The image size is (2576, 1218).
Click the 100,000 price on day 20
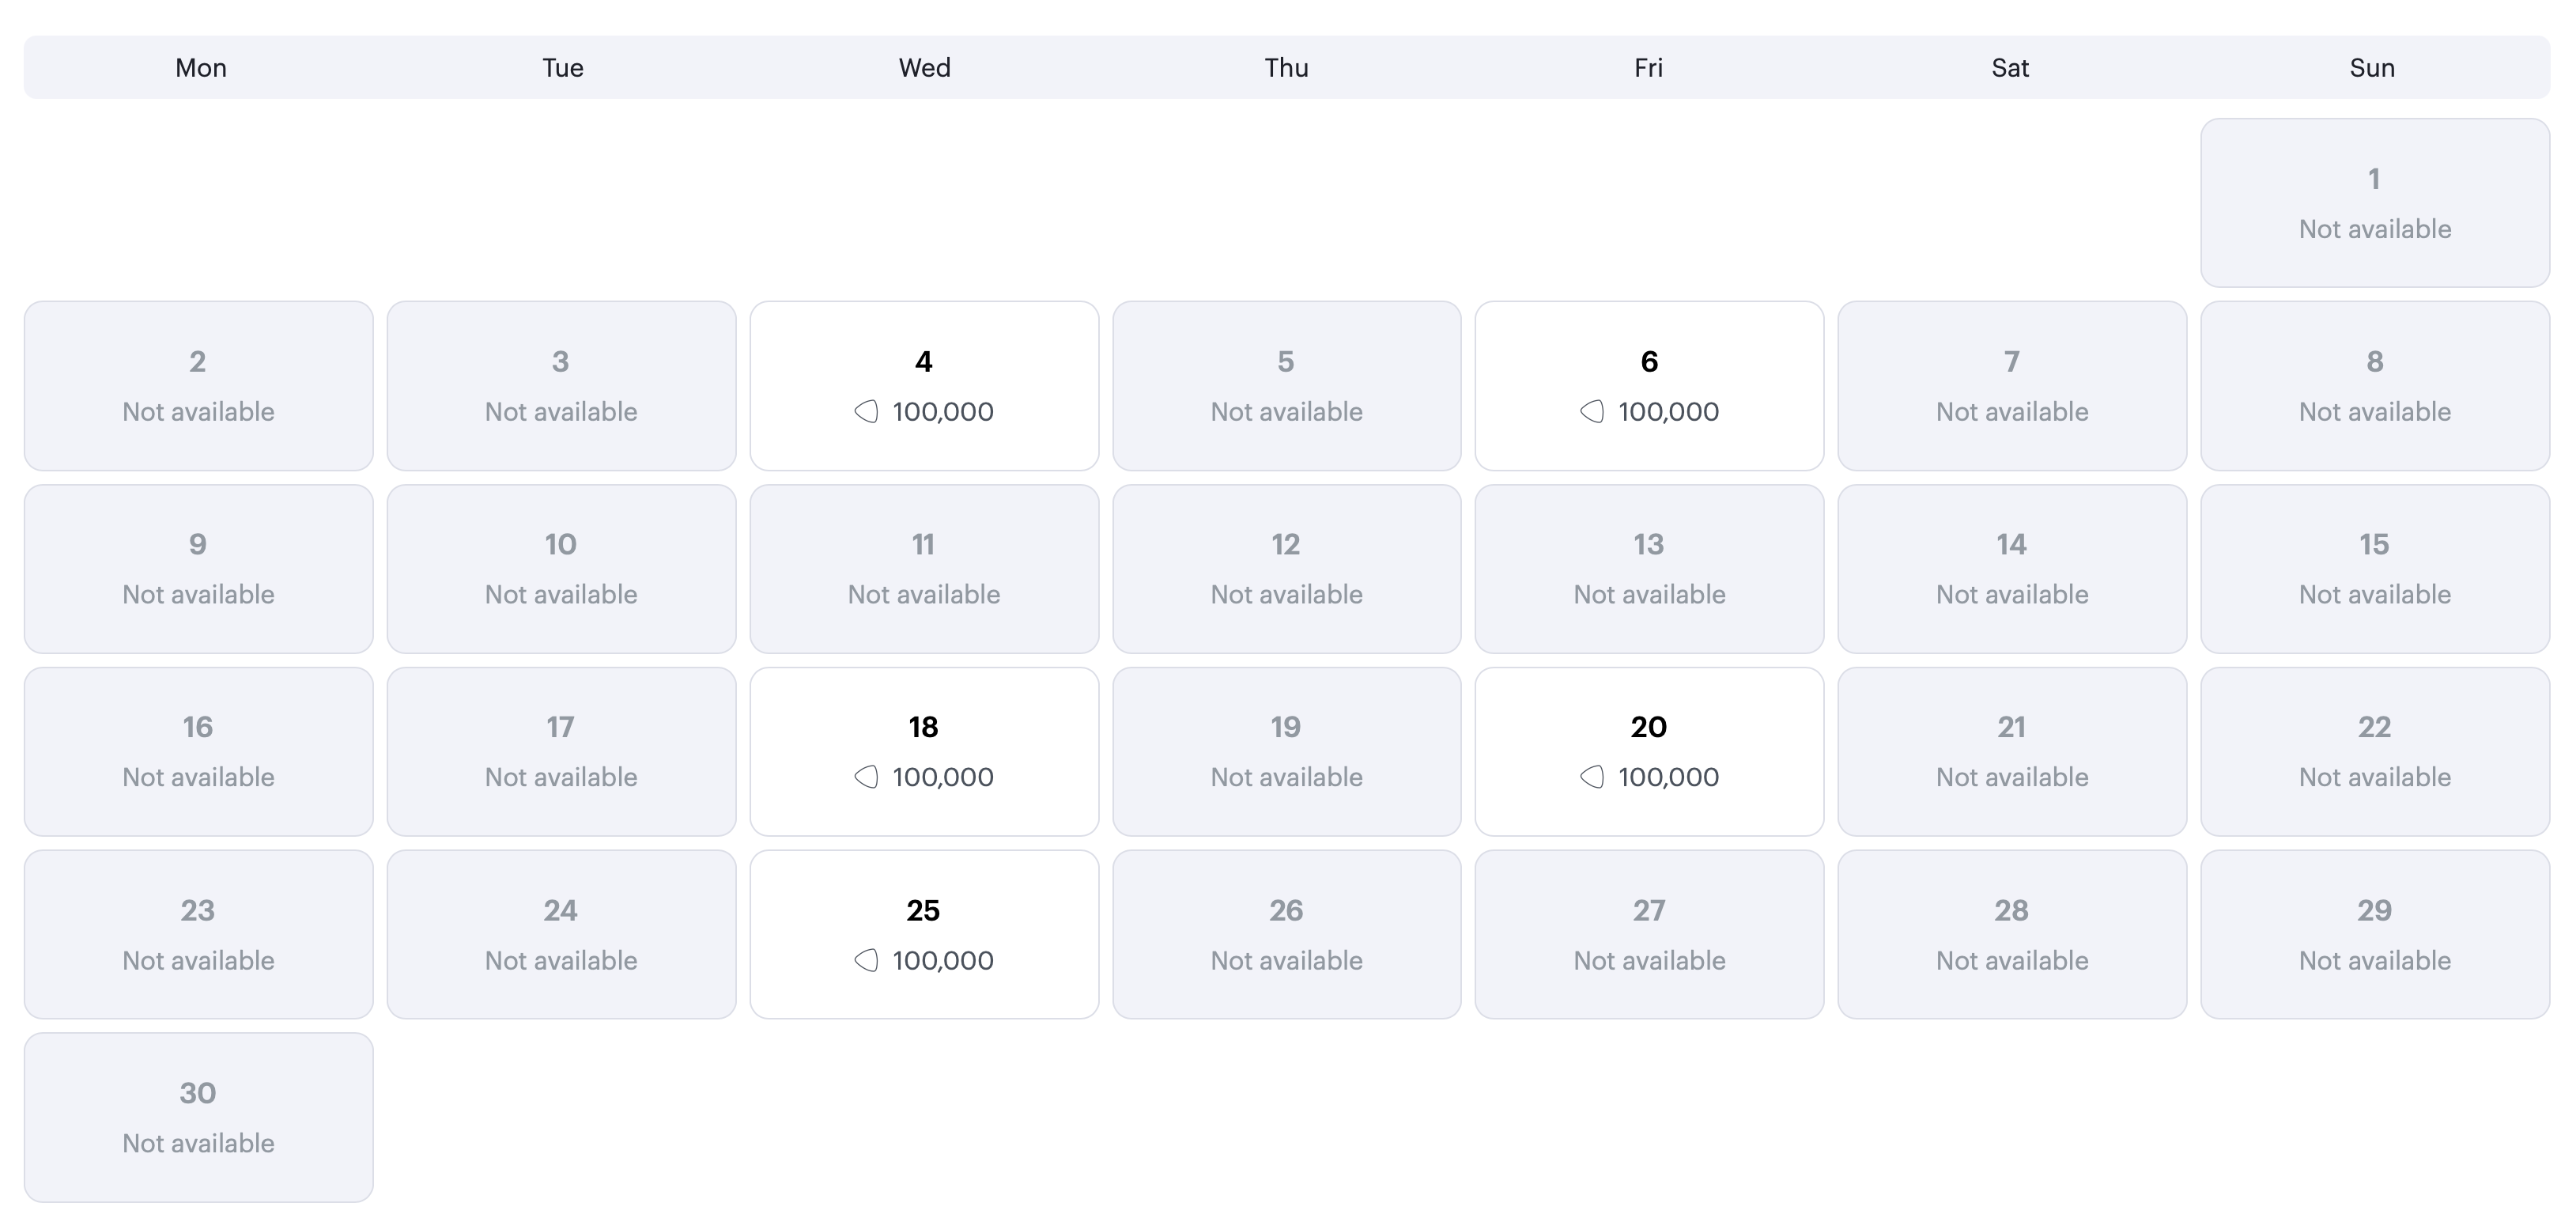tap(1668, 777)
